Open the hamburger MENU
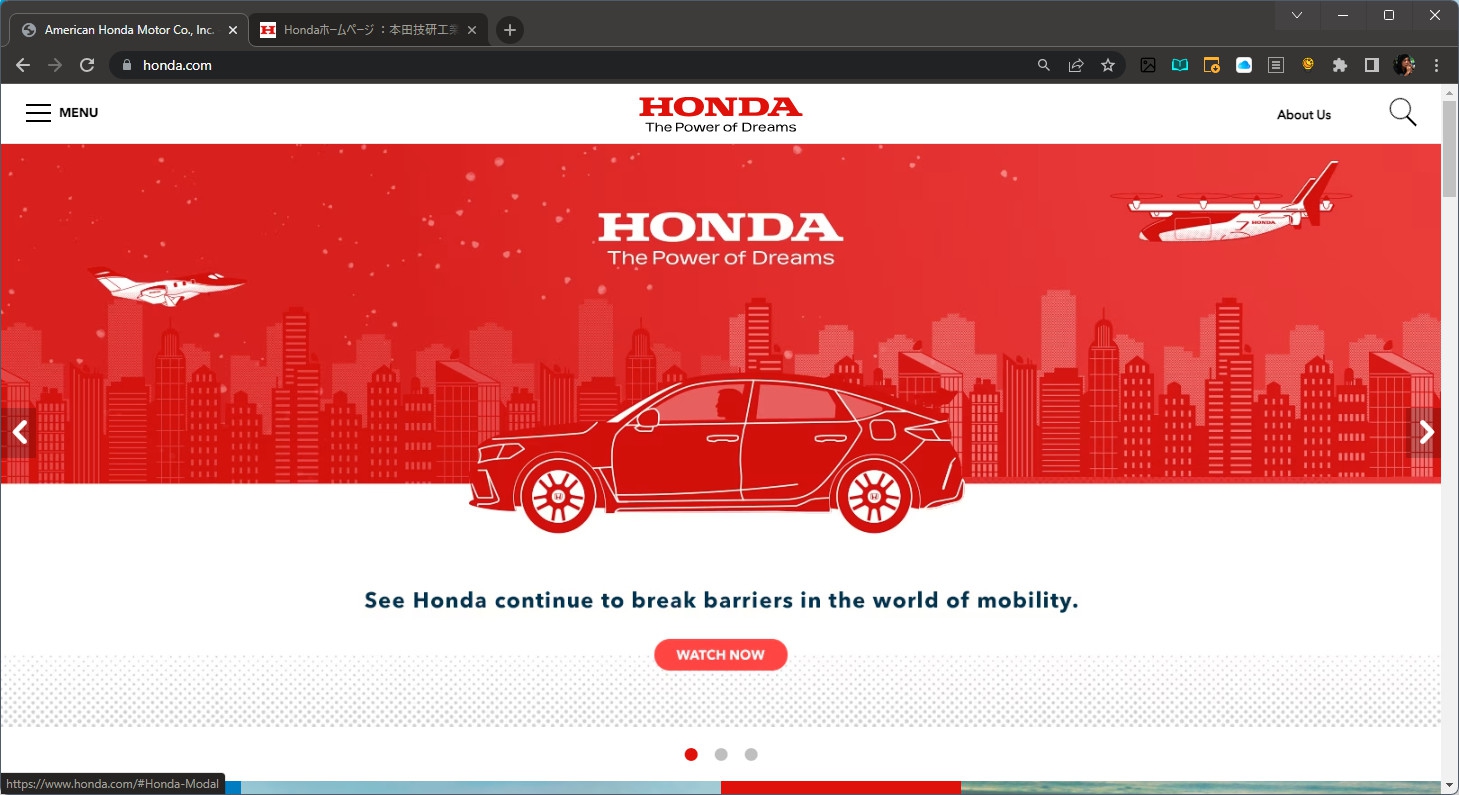Screen dimensions: 1459x795 click(62, 113)
